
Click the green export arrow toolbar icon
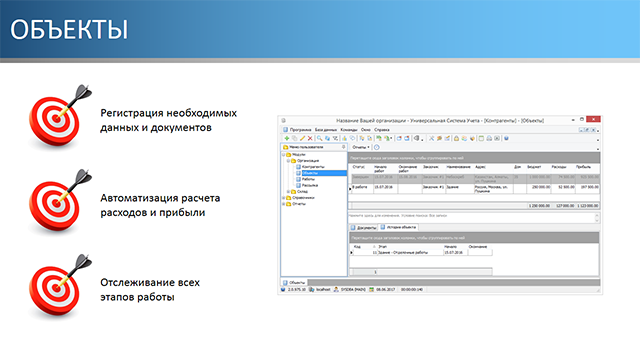[379, 138]
